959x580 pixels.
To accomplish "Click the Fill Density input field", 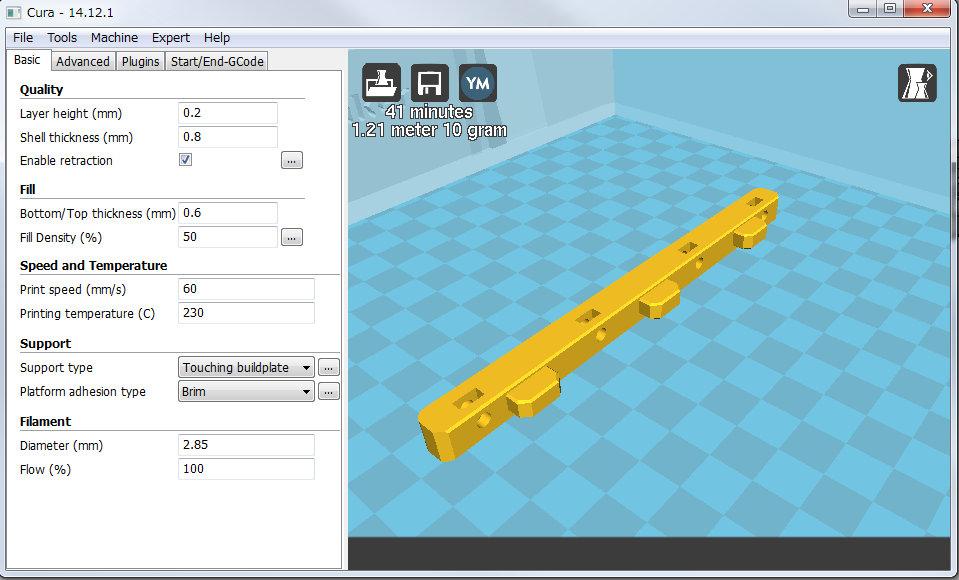I will click(228, 237).
